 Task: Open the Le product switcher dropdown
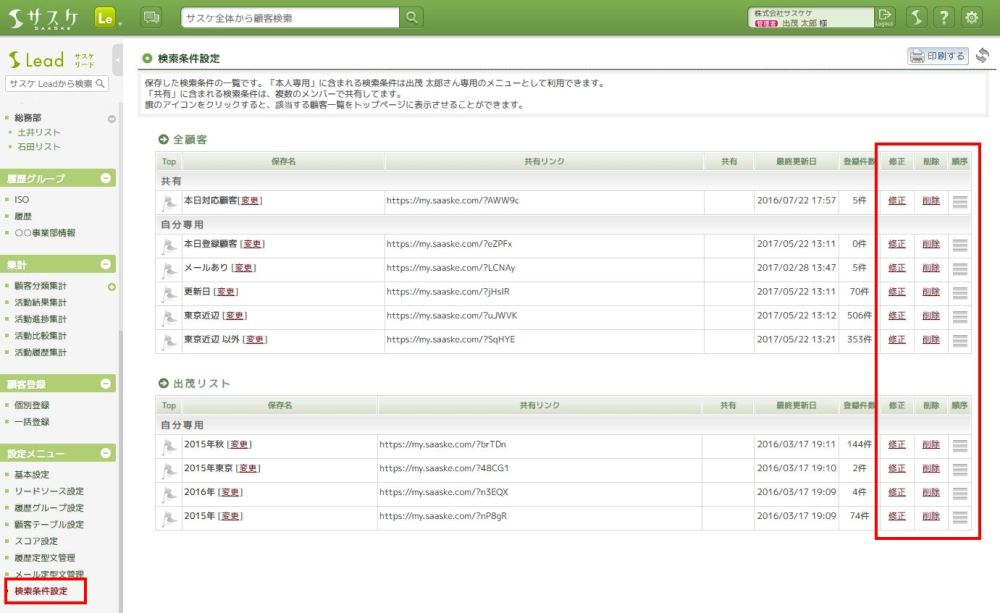coord(107,17)
